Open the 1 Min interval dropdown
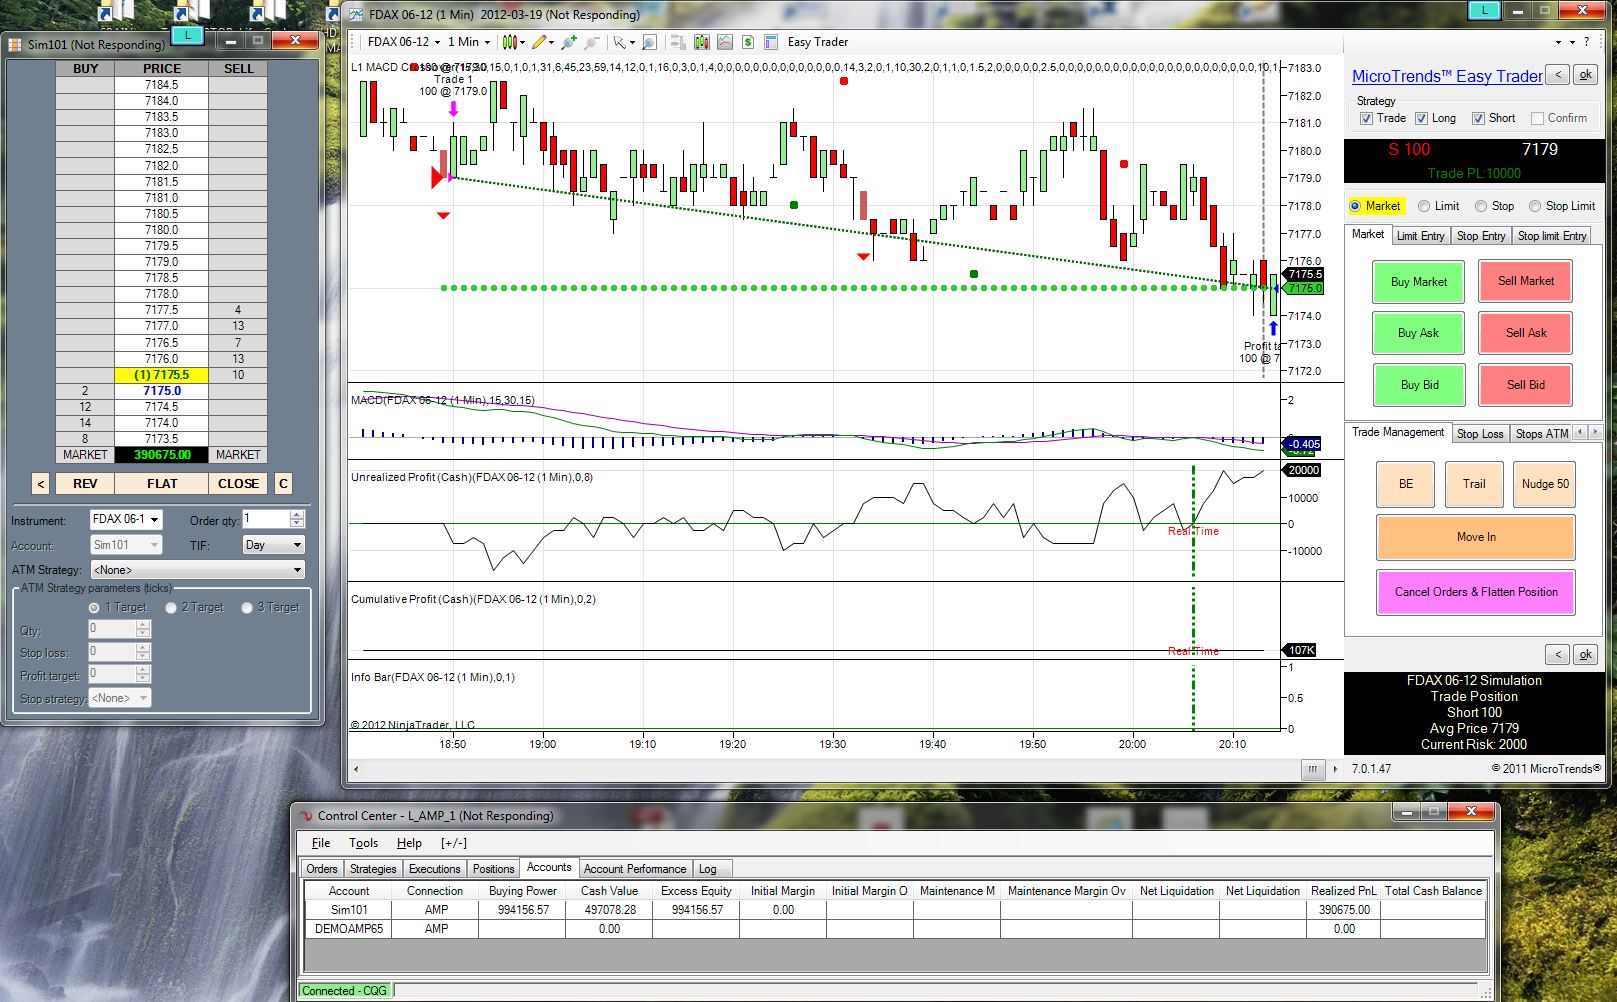The image size is (1617, 1002). tap(469, 42)
